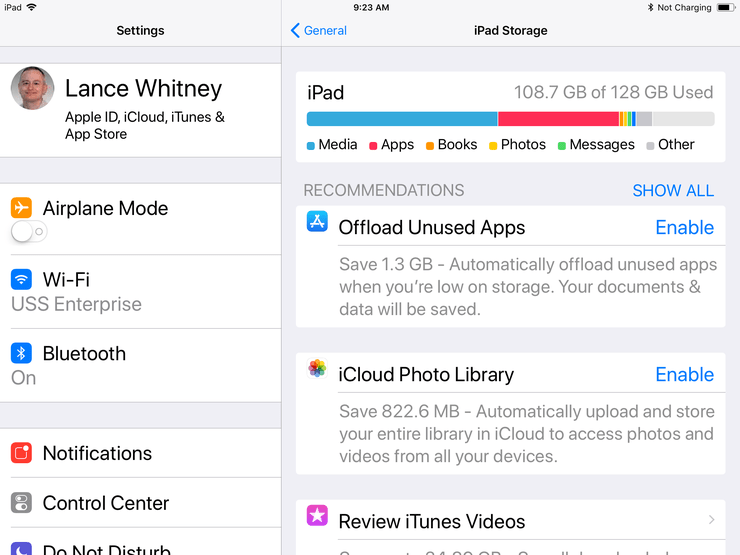The height and width of the screenshot is (555, 740).
Task: Tap the red Notifications icon
Action: pyautogui.click(x=21, y=453)
